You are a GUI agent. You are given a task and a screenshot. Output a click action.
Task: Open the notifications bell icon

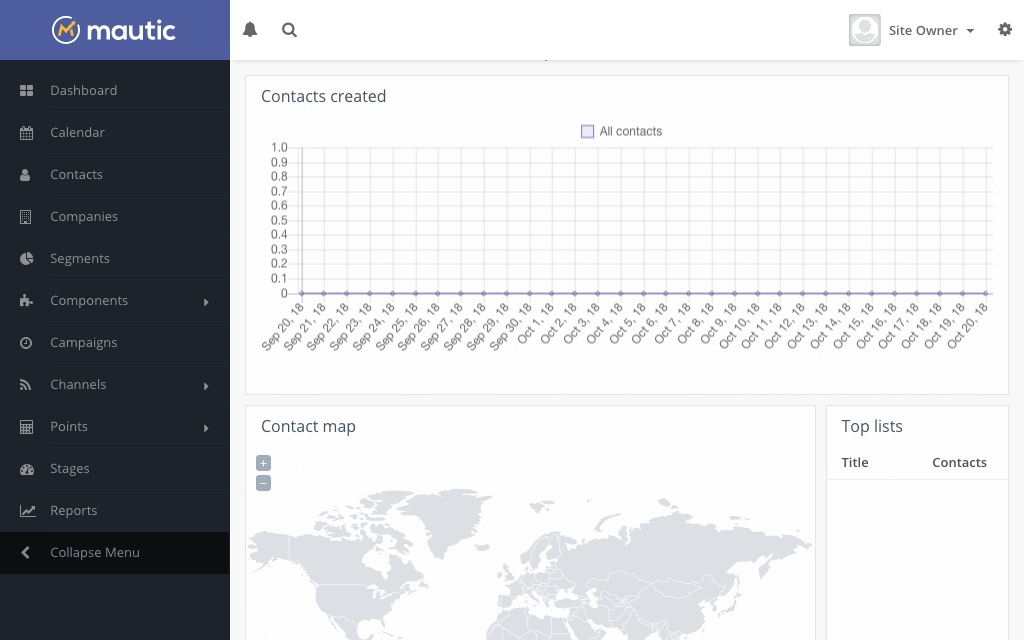tap(250, 30)
